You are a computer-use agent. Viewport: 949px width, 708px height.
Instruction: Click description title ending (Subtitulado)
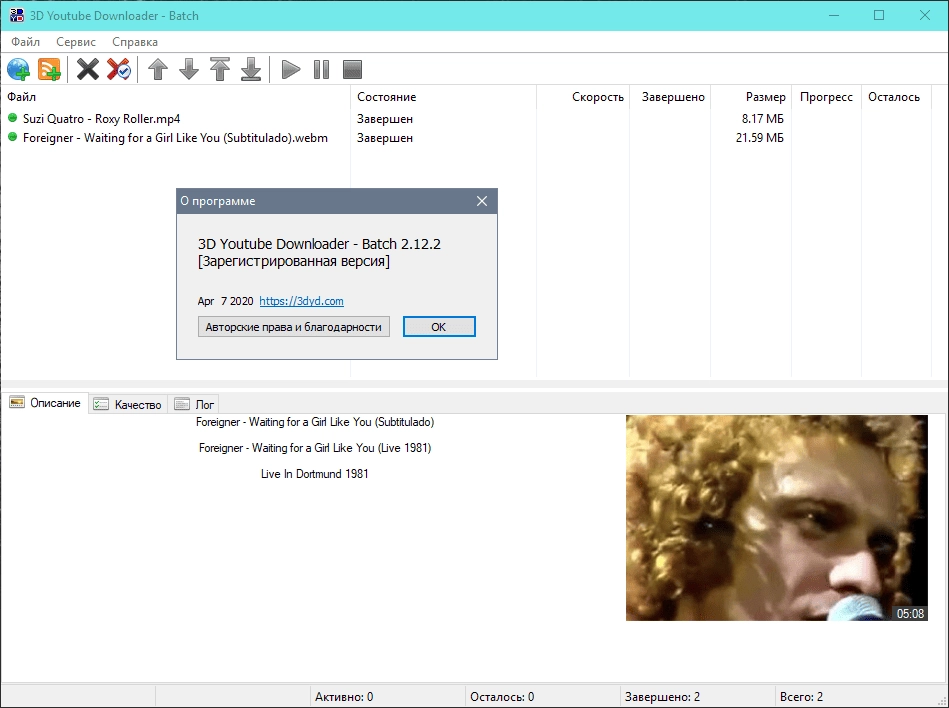[315, 422]
